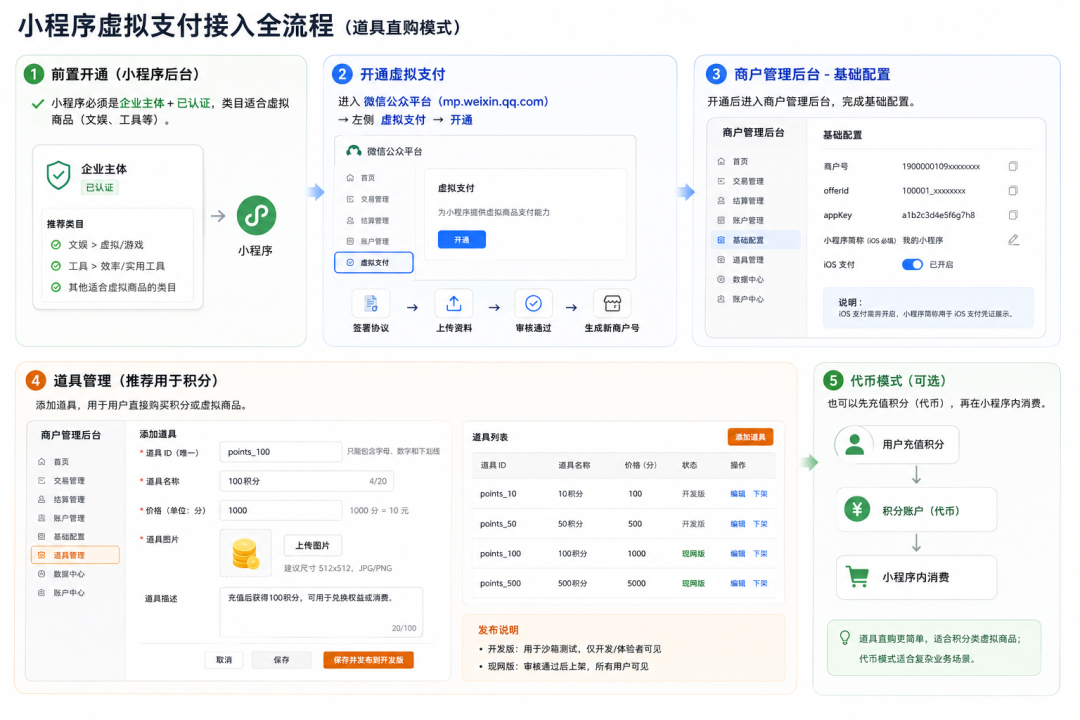Click the green check before 文娱 > 虚拟/游戏
Image resolution: width=1080 pixels, height=720 pixels.
pyautogui.click(x=56, y=245)
